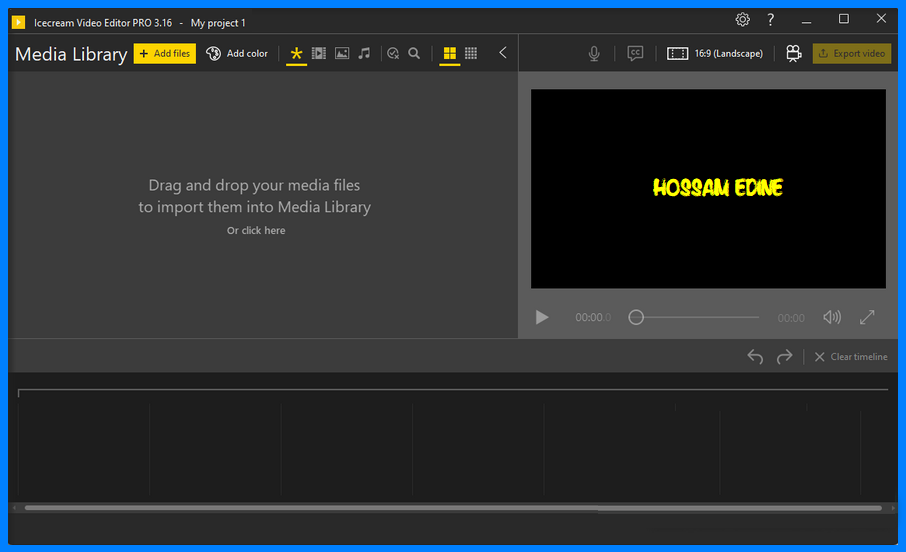Click the Add files button
906x552 pixels.
pyautogui.click(x=165, y=54)
